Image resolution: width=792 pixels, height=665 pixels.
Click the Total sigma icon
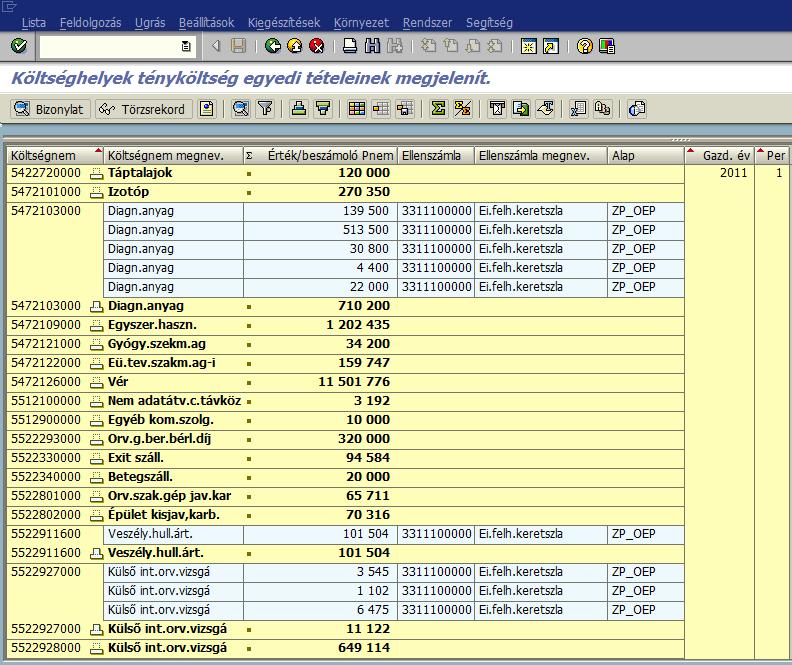coord(438,109)
